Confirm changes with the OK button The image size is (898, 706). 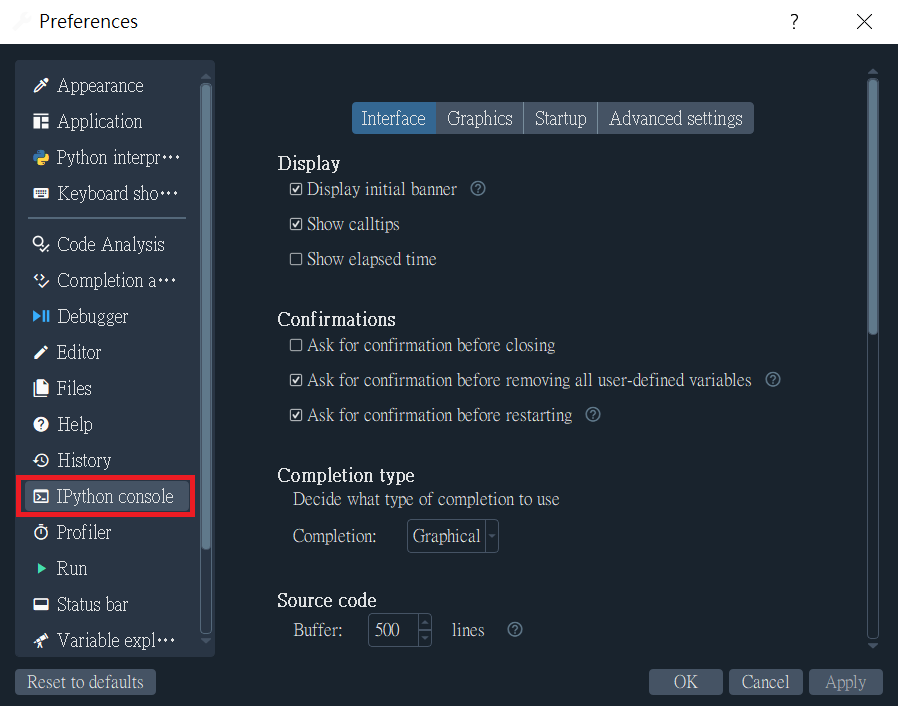tap(686, 682)
